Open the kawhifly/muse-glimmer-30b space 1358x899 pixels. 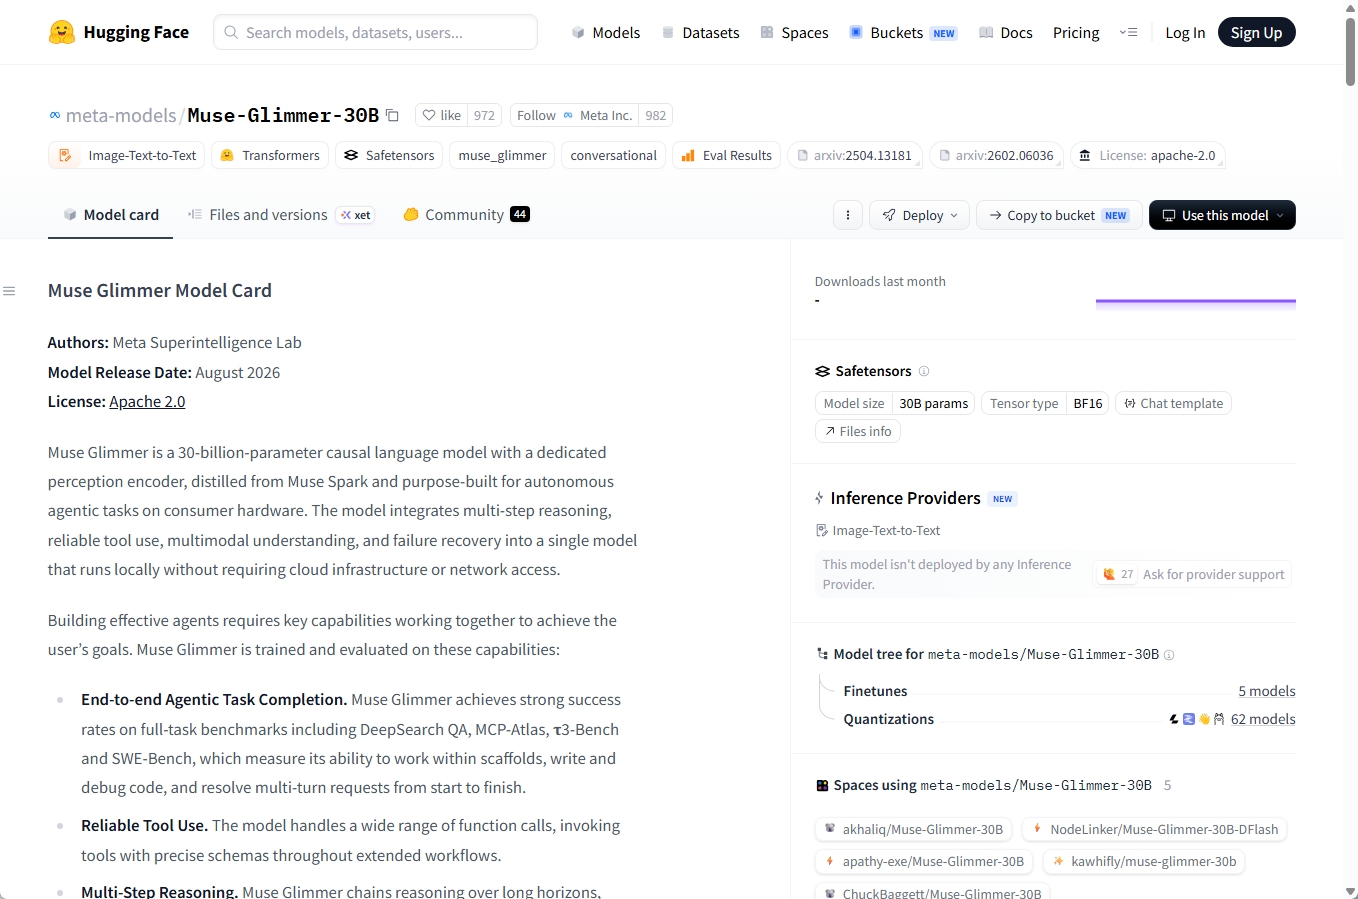click(1144, 861)
